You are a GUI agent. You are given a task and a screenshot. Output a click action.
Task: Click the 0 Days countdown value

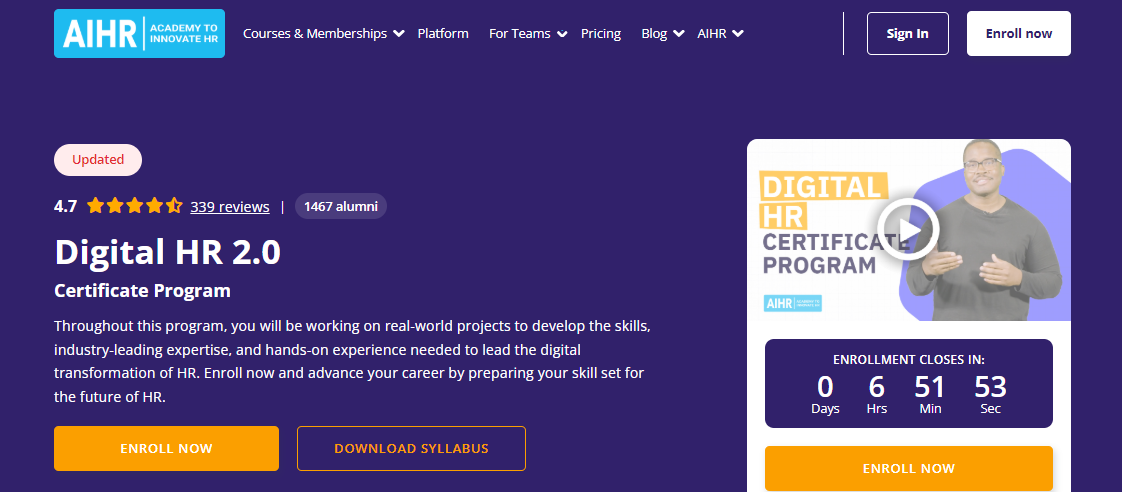[825, 395]
